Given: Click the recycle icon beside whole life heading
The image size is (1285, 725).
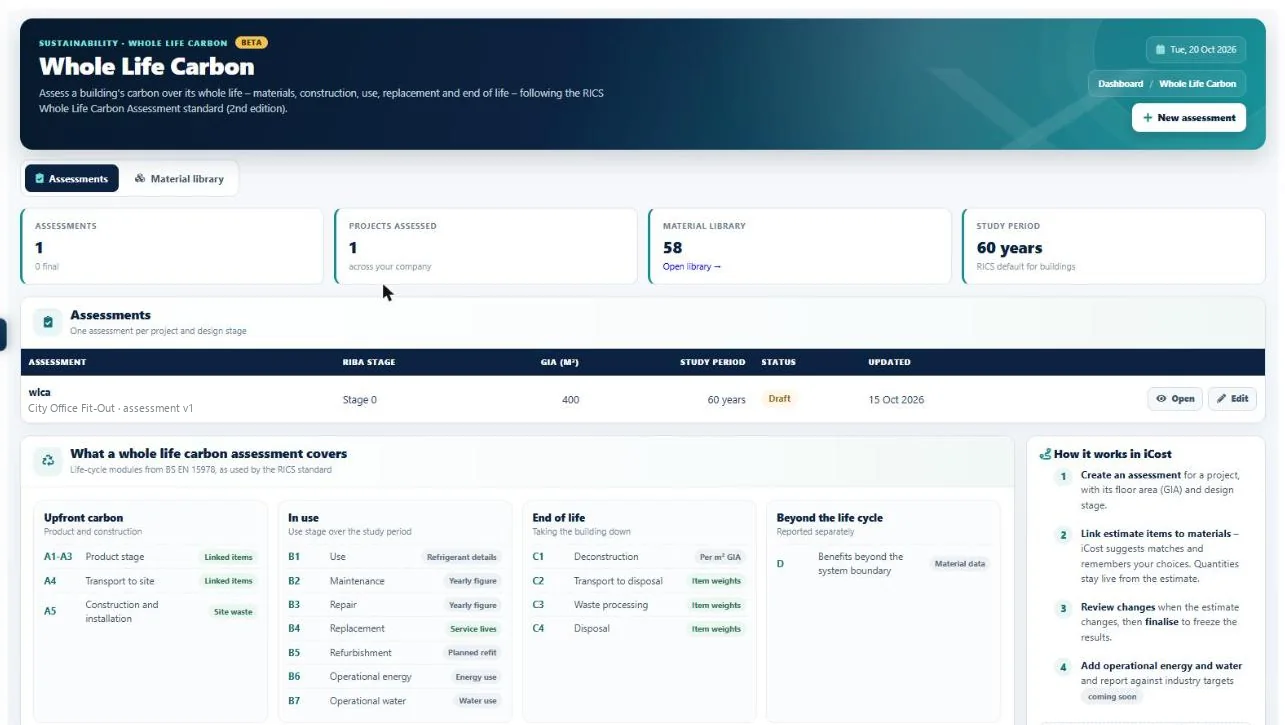Looking at the screenshot, I should [x=48, y=461].
